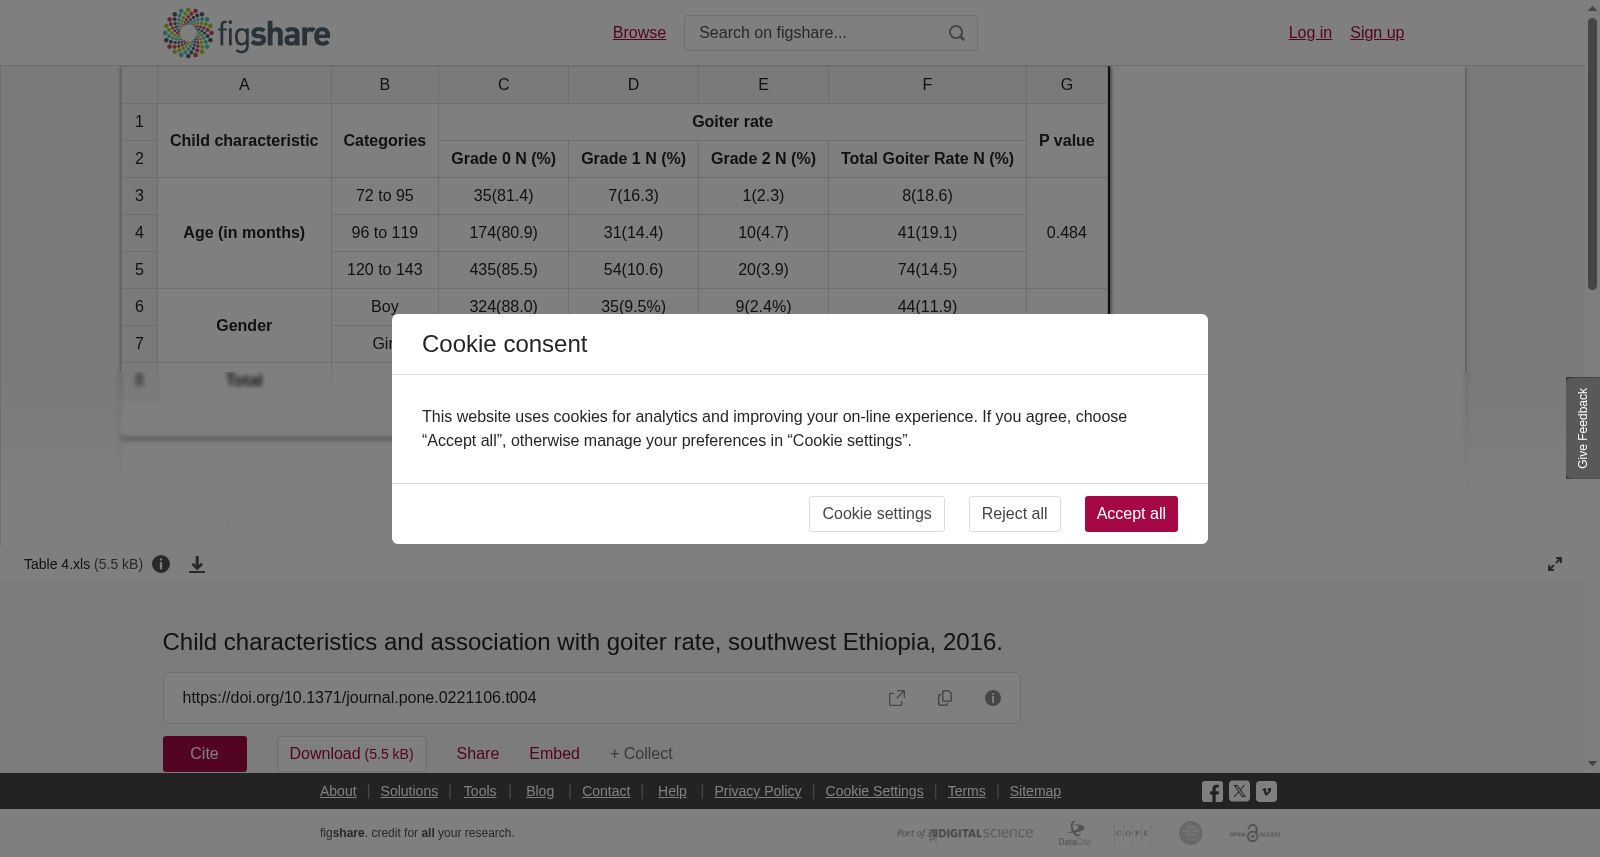Open the About footer link

pos(338,791)
